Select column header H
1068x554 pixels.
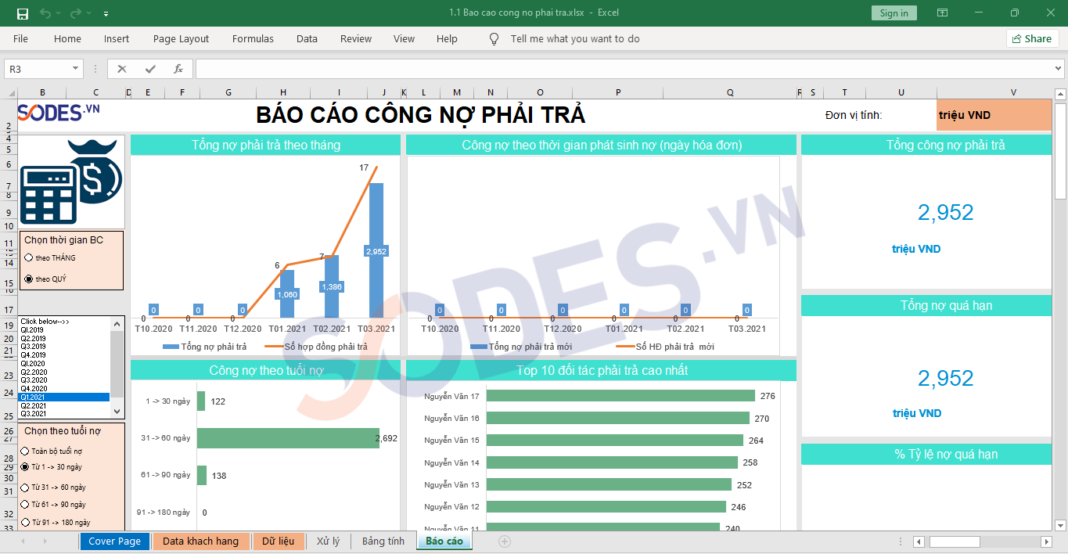pyautogui.click(x=283, y=93)
